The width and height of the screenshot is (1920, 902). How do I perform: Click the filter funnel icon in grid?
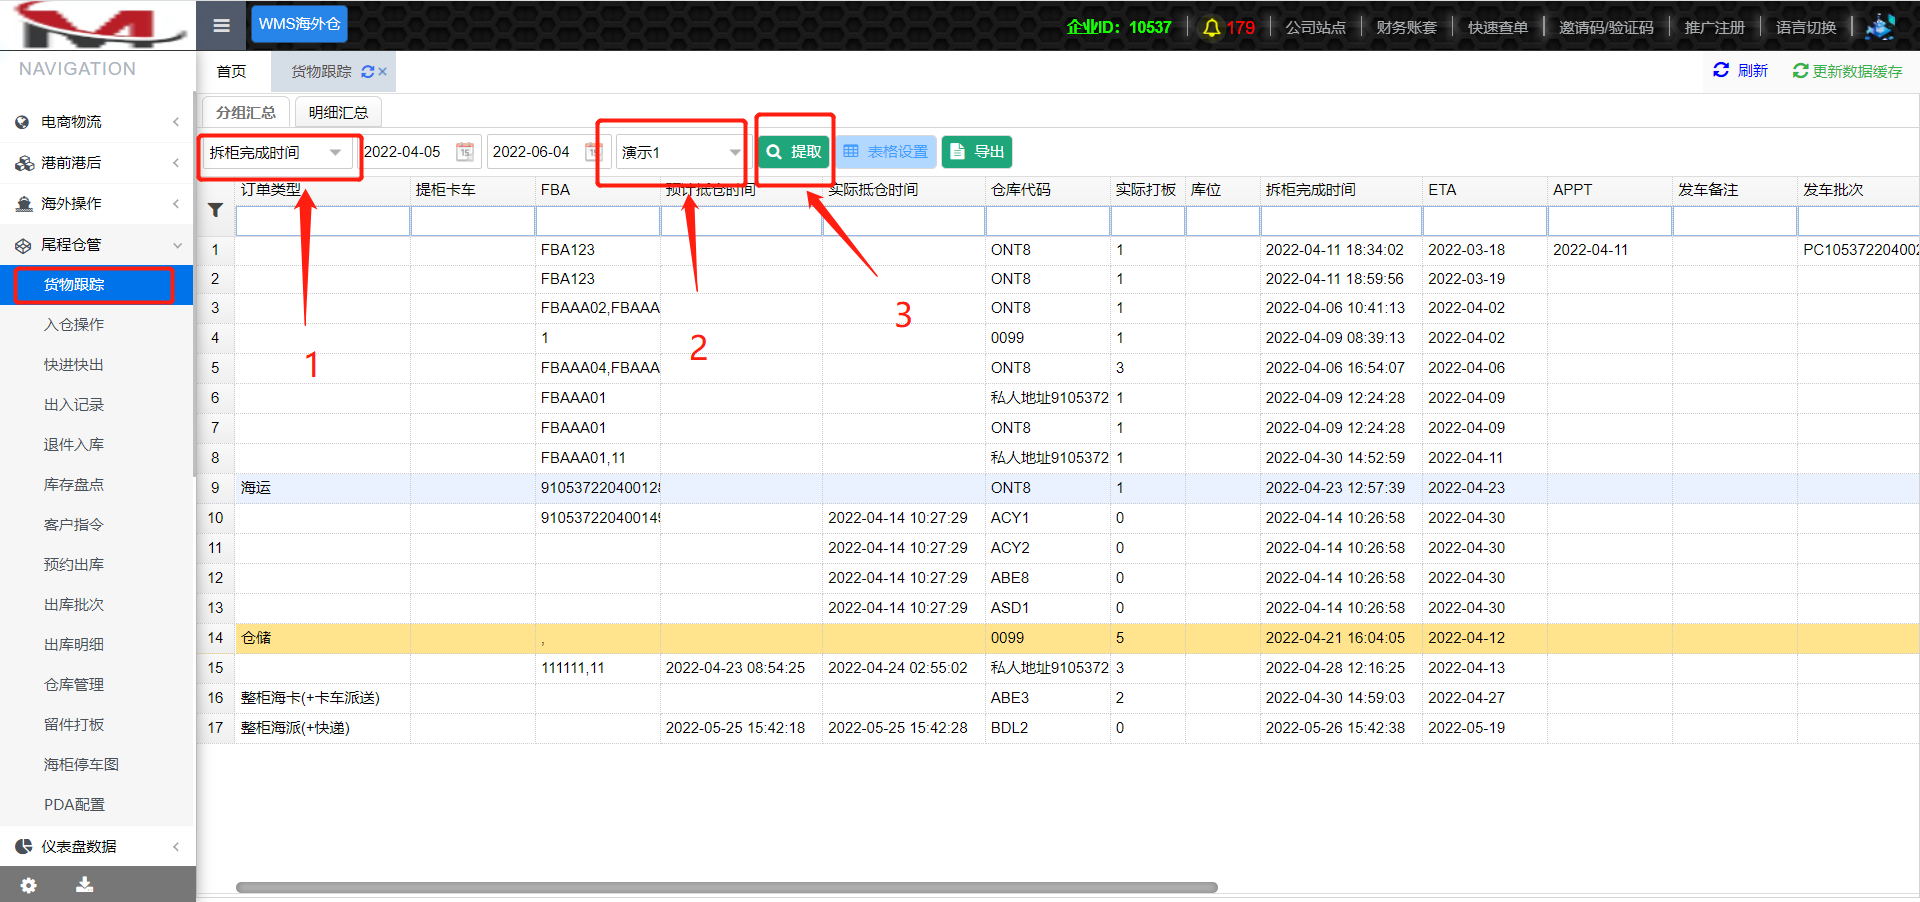coord(215,210)
